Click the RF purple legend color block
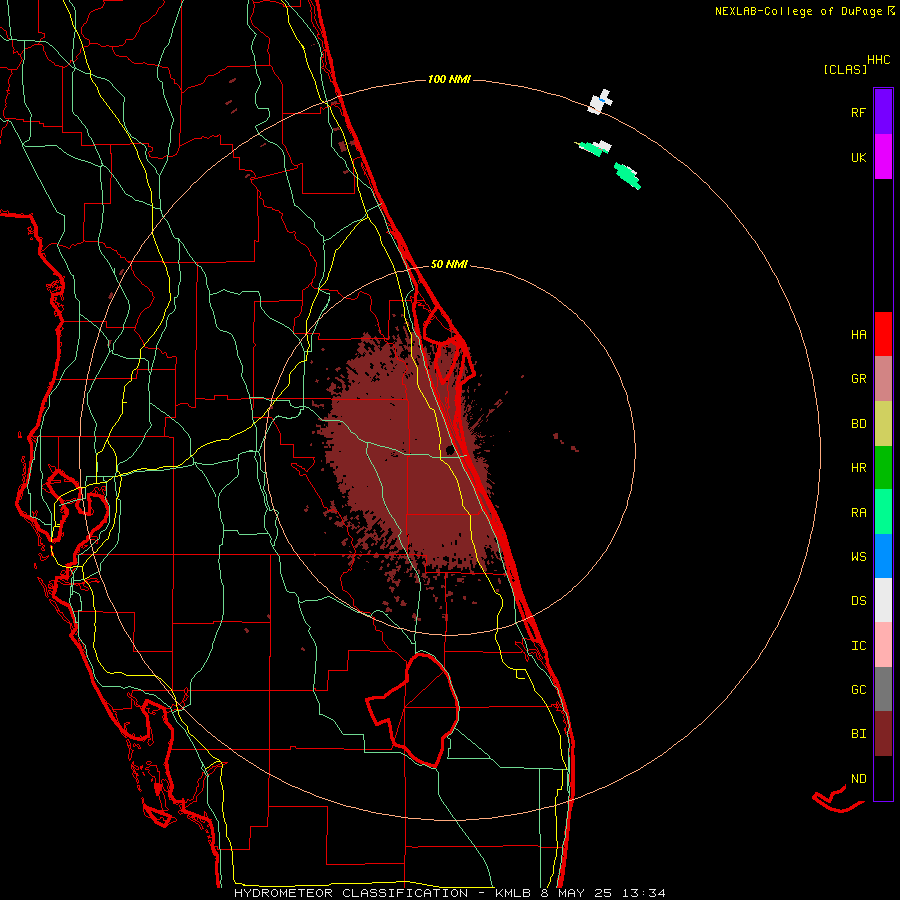The width and height of the screenshot is (900, 900). click(x=883, y=111)
